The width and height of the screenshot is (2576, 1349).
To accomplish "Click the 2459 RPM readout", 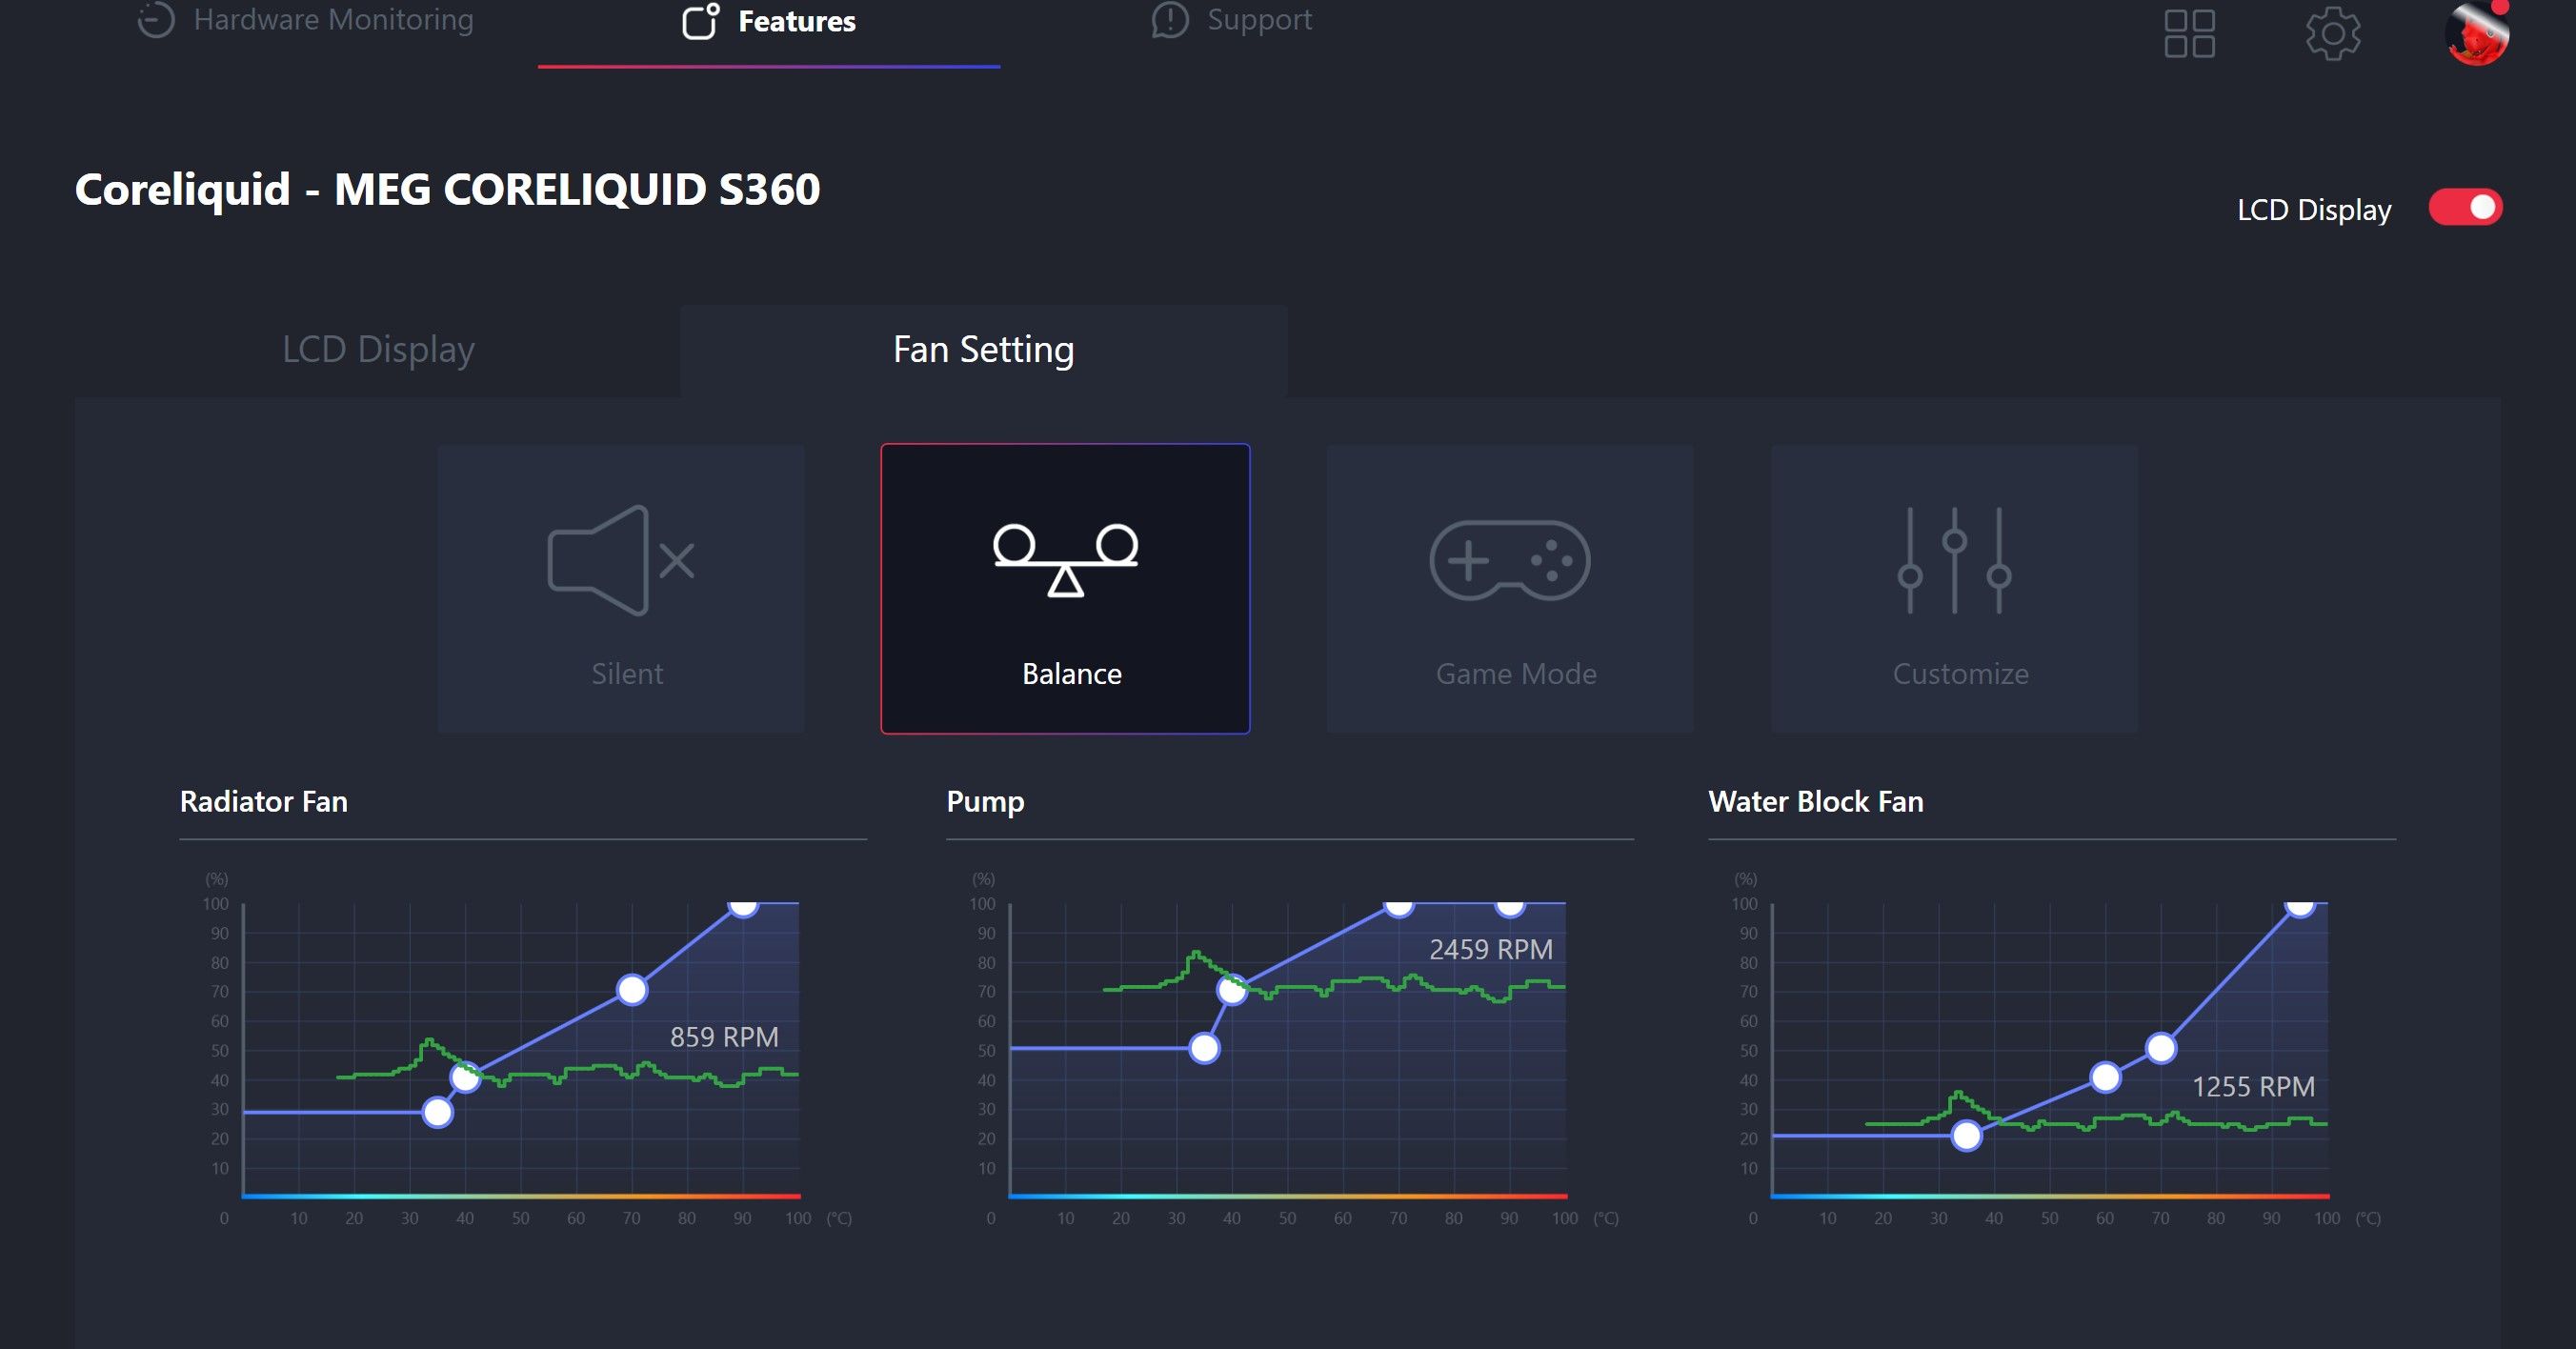I will [1491, 949].
